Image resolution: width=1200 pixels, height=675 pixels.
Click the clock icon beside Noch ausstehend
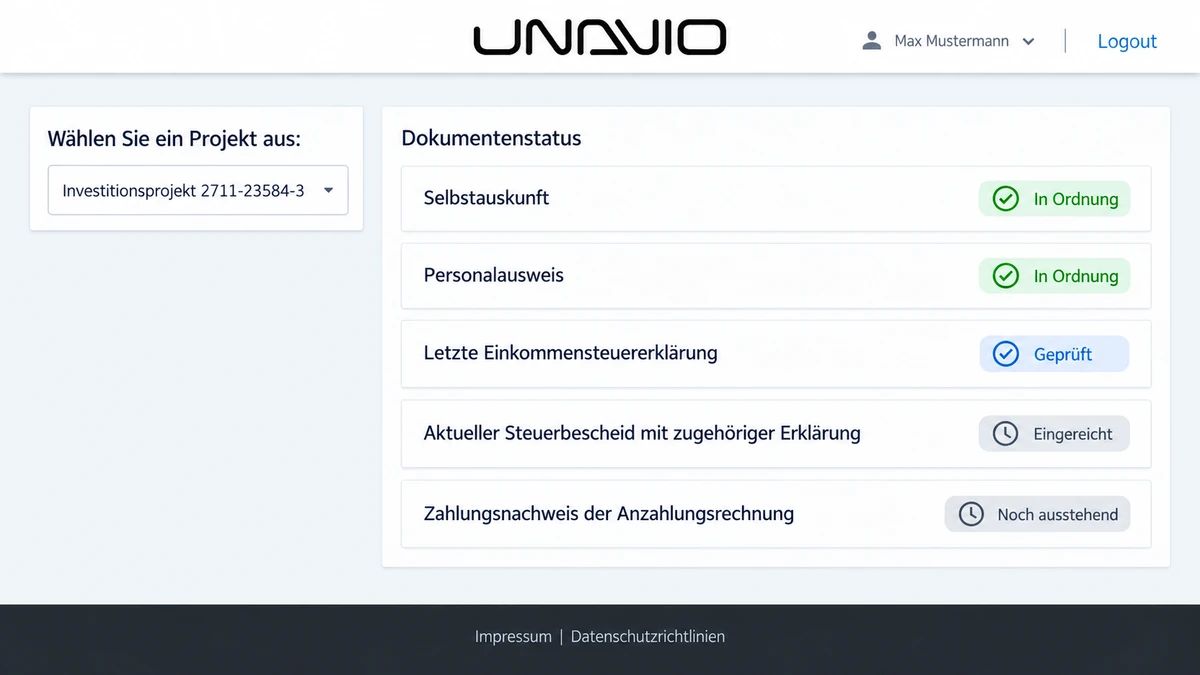pos(971,514)
